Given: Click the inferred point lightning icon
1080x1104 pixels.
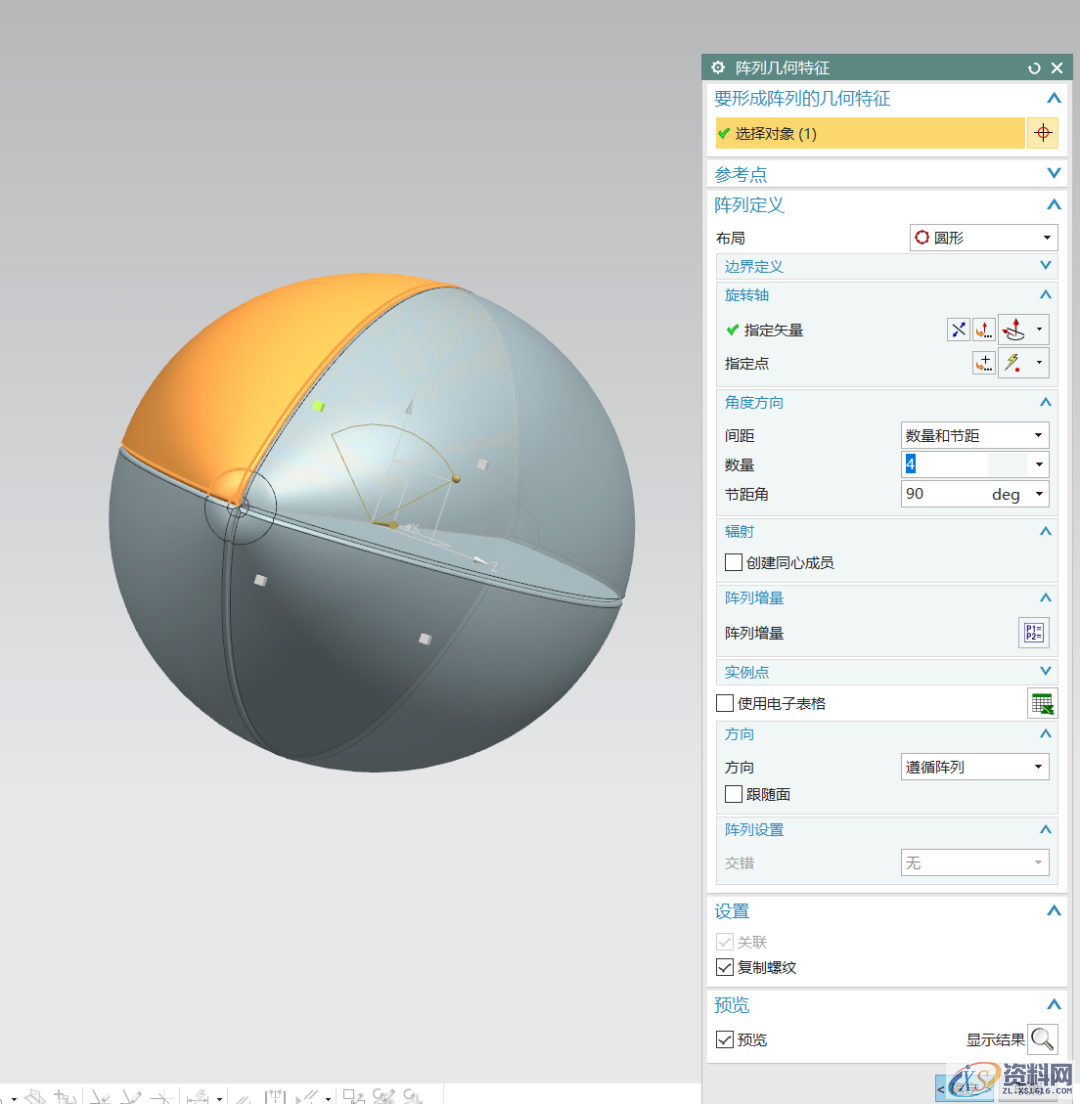Looking at the screenshot, I should point(1016,363).
